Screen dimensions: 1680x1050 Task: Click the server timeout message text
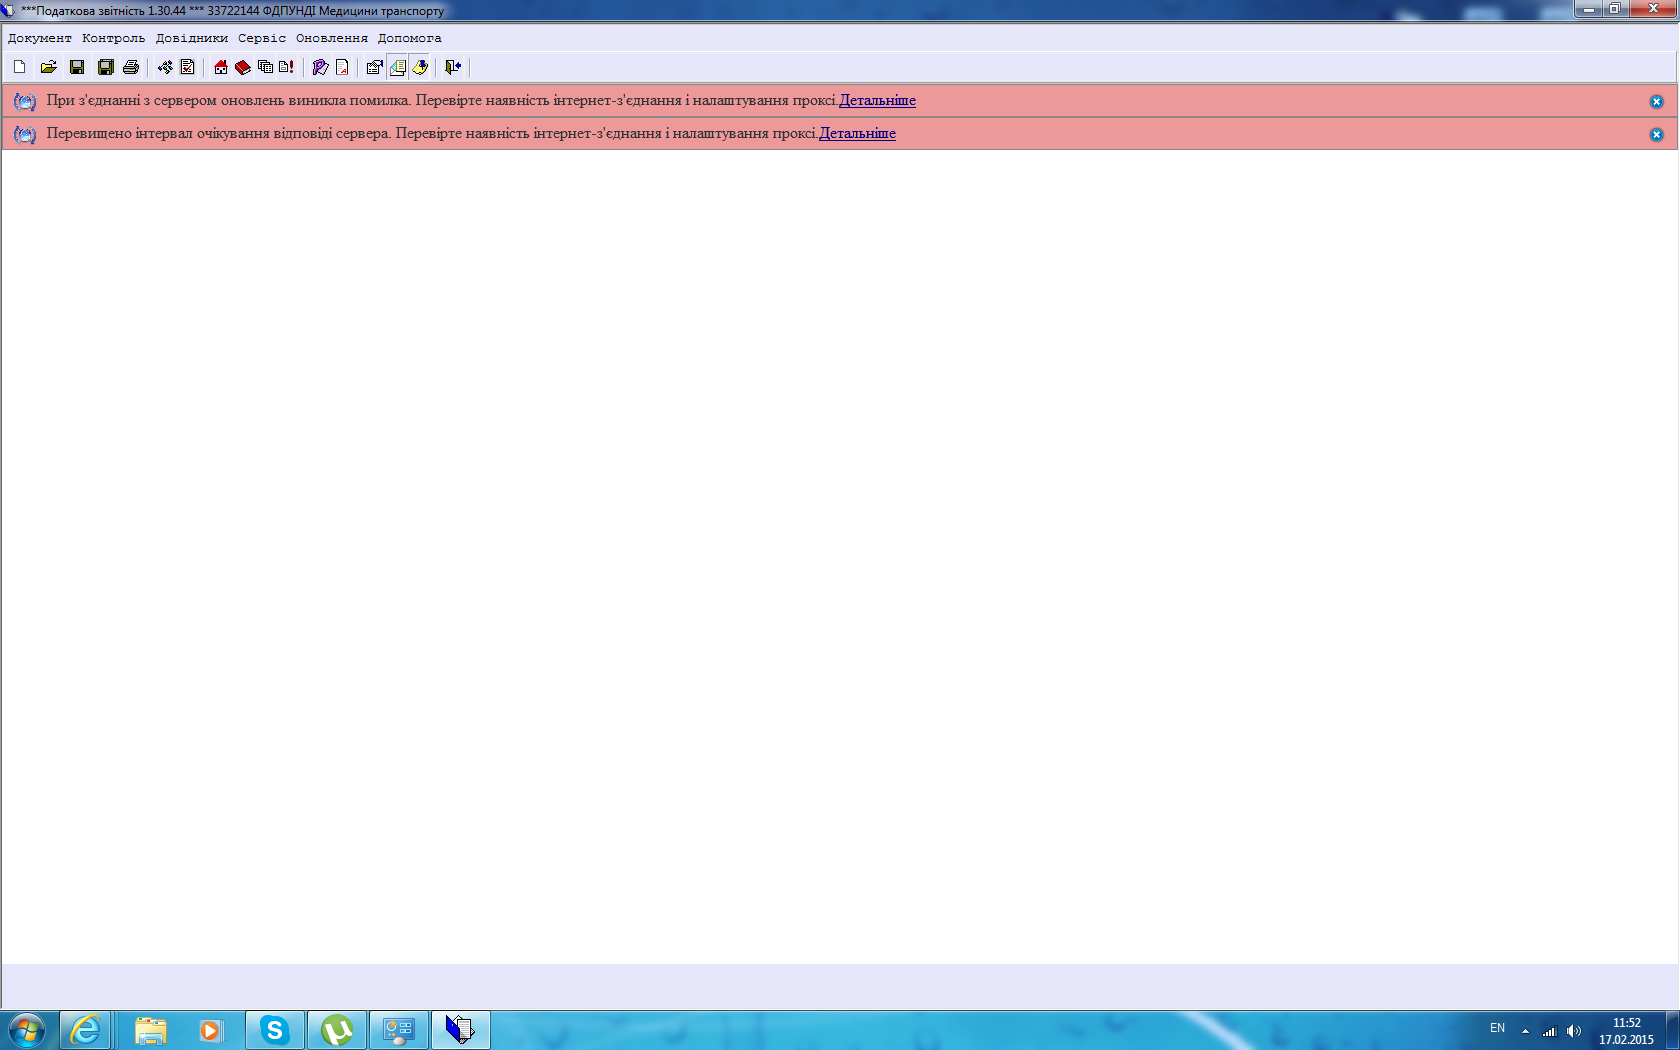click(432, 133)
